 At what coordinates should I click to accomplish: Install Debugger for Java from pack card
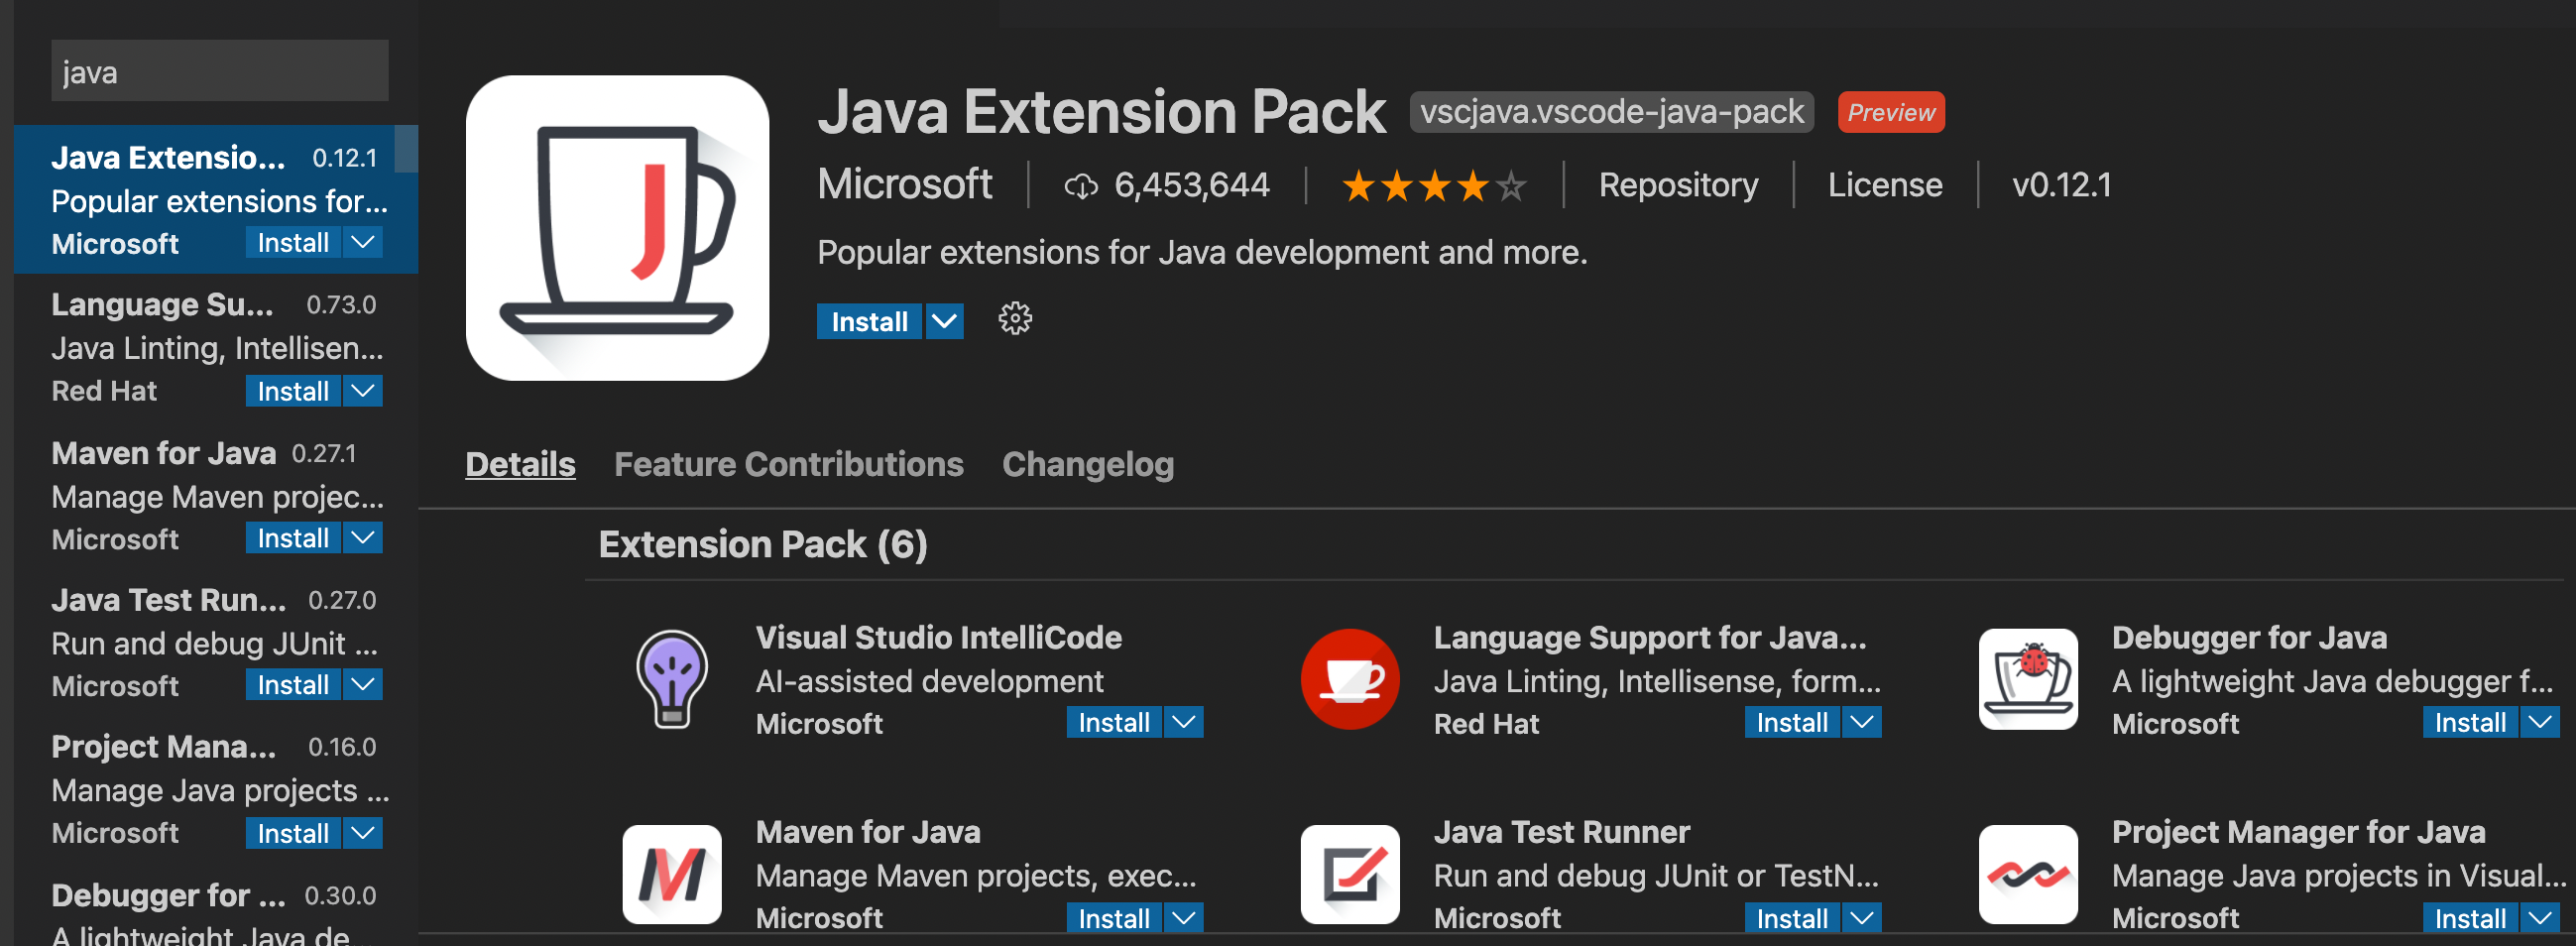(2470, 722)
